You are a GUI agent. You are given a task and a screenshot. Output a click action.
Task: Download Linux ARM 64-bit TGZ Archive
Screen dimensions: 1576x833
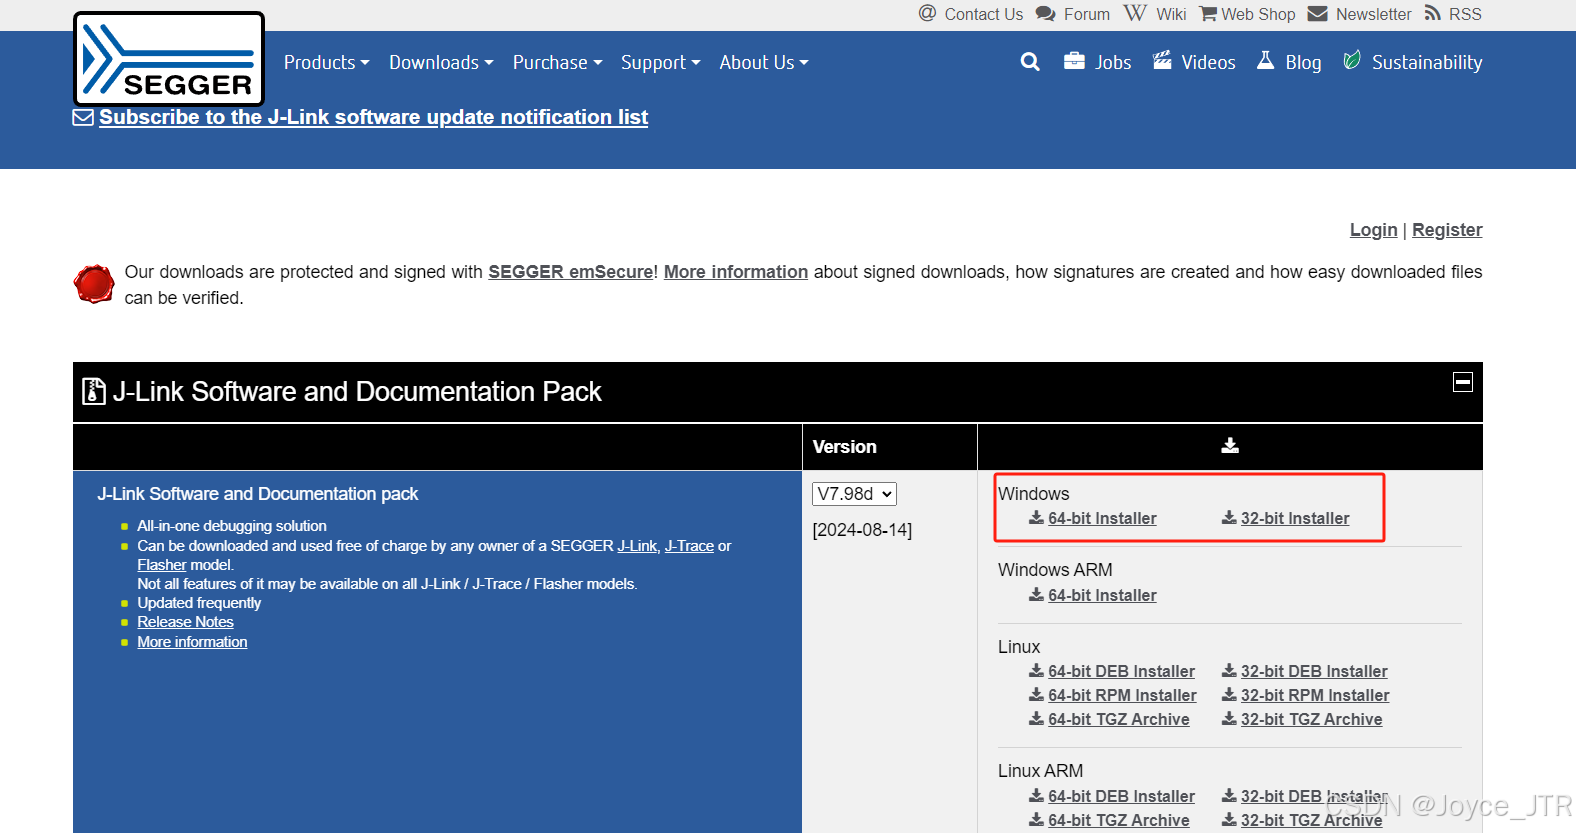click(x=1119, y=820)
